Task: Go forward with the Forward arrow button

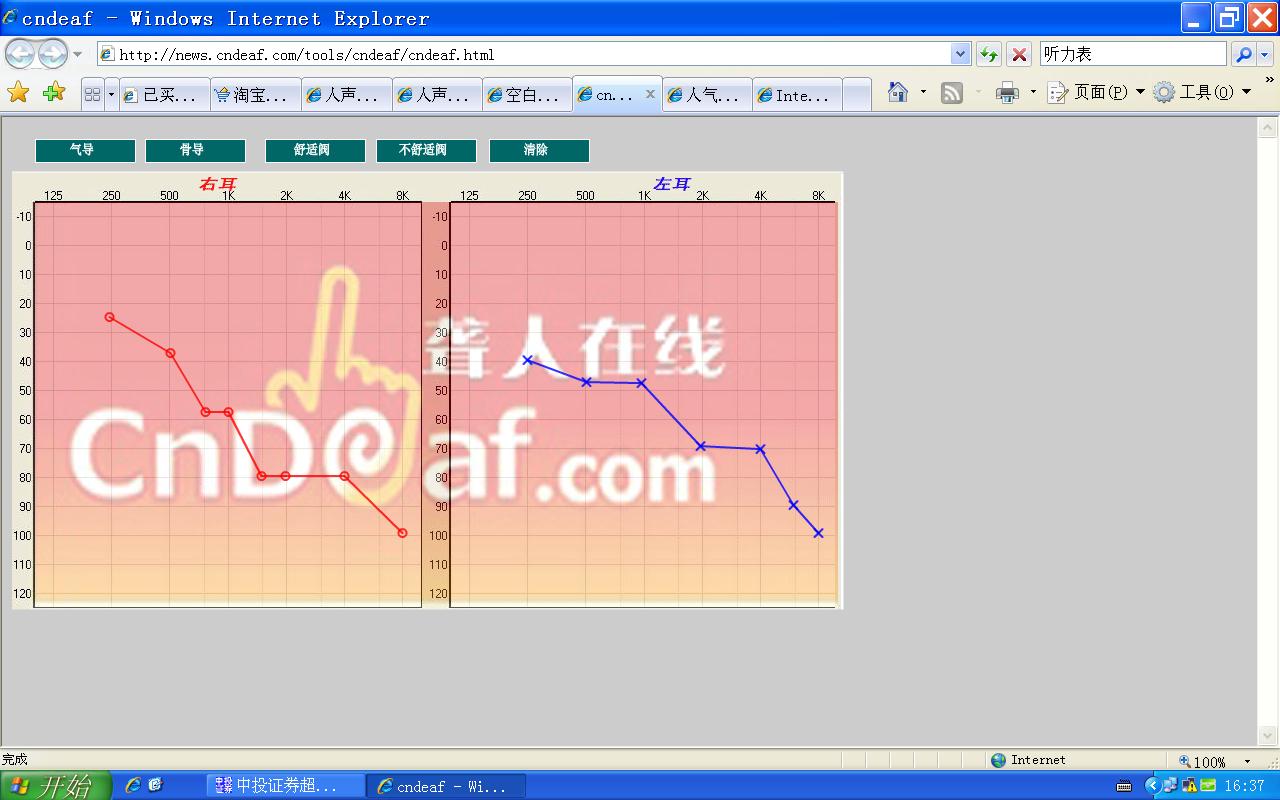Action: coord(52,54)
